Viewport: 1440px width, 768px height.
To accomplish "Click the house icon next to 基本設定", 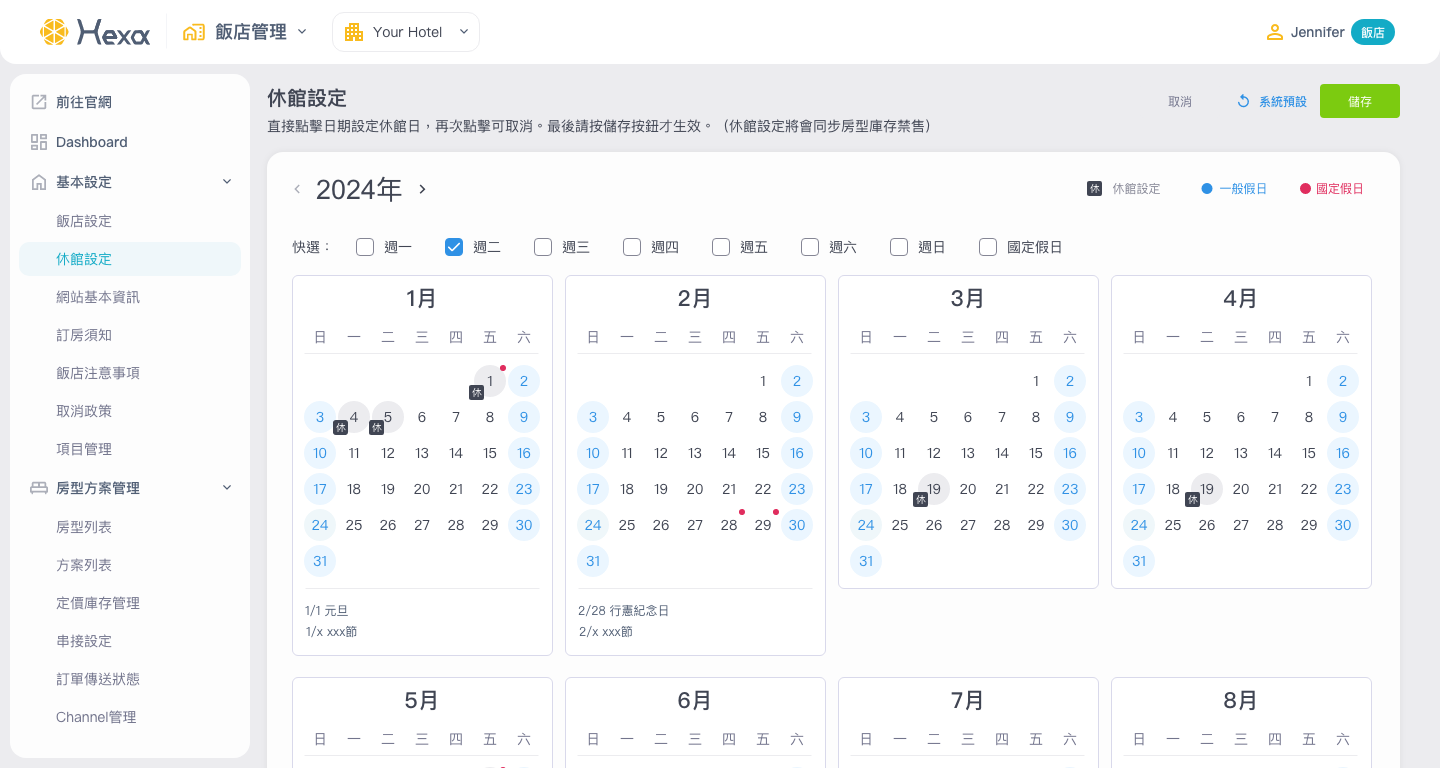I will click(39, 182).
